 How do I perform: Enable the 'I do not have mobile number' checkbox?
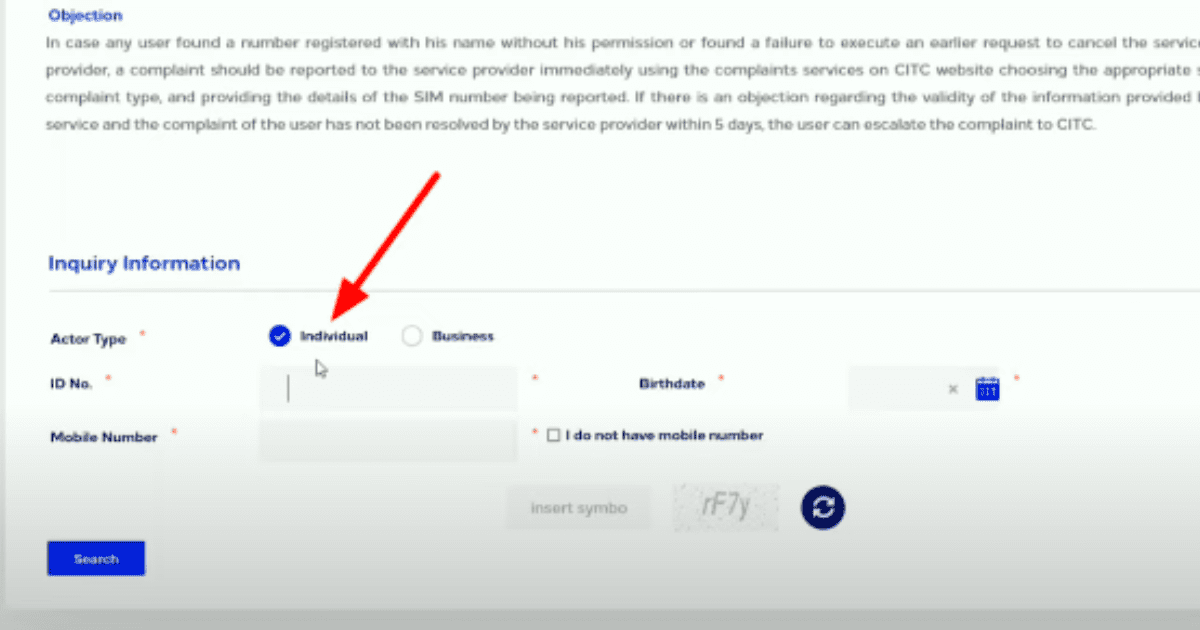554,435
